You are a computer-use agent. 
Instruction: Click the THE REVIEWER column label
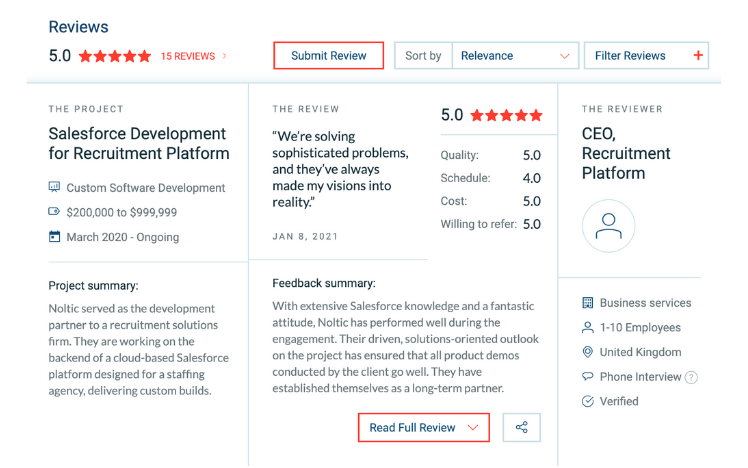622,109
